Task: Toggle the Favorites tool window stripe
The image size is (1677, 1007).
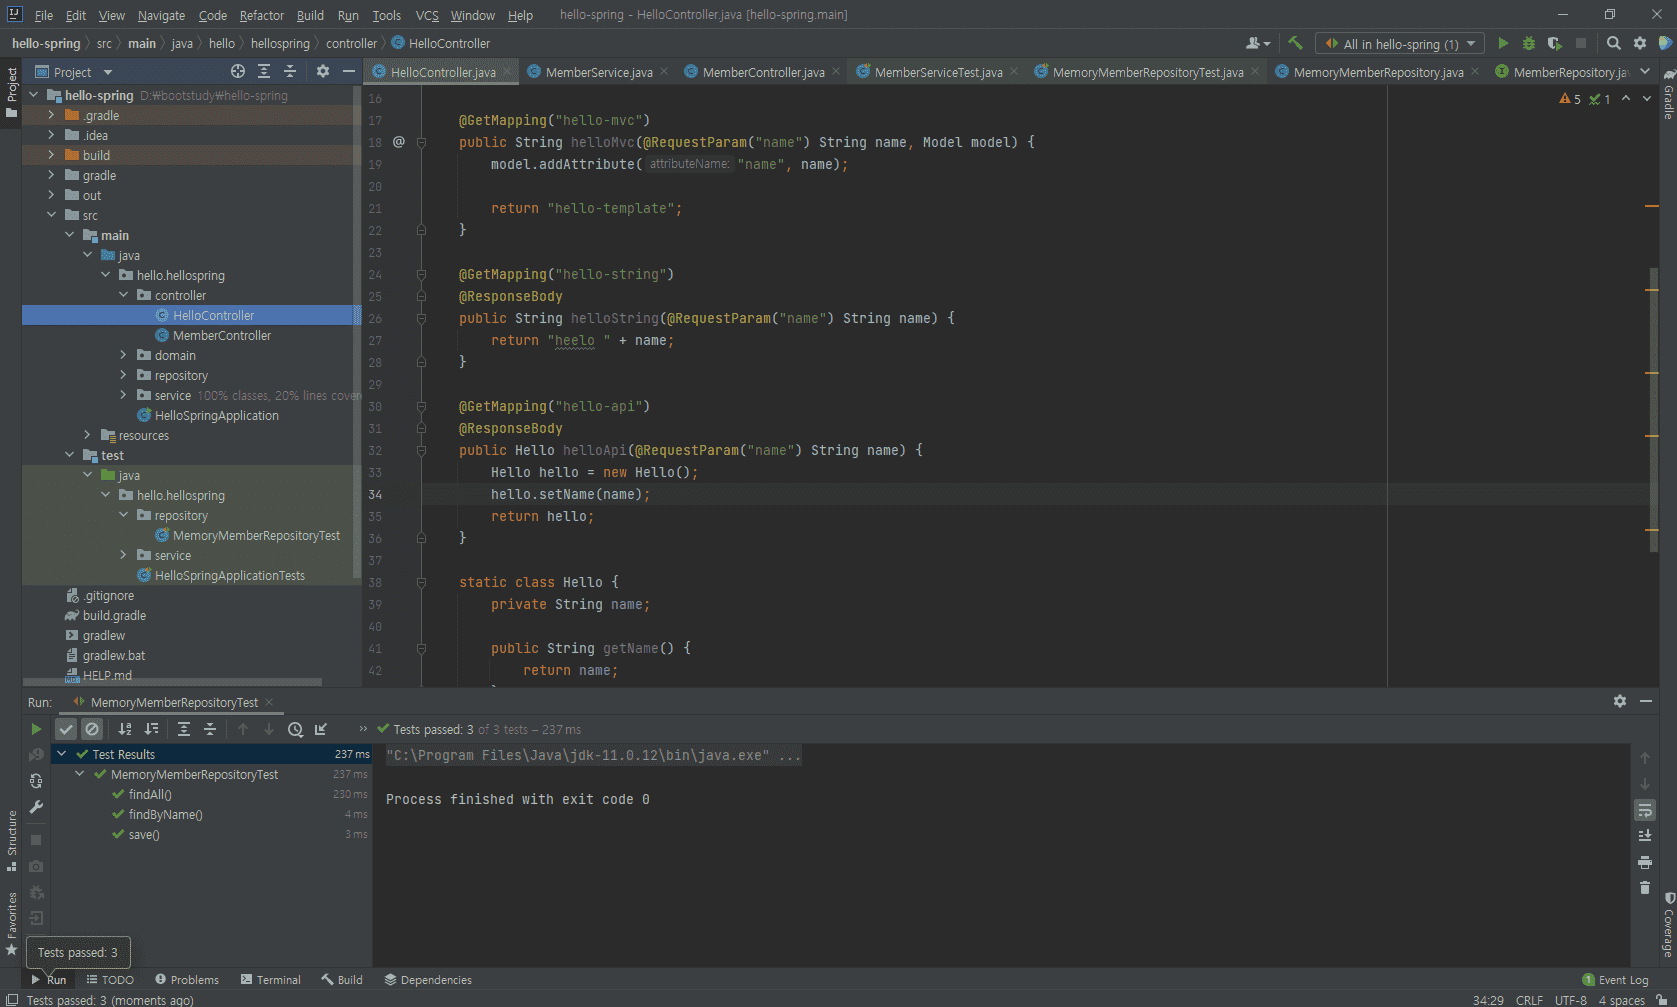Action: [11, 923]
